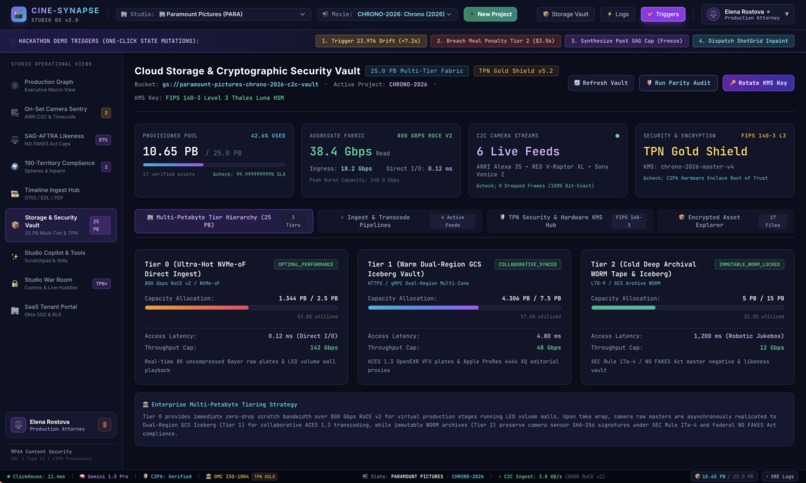This screenshot has height=483, width=806.
Task: Click the New Project button
Action: click(x=490, y=14)
